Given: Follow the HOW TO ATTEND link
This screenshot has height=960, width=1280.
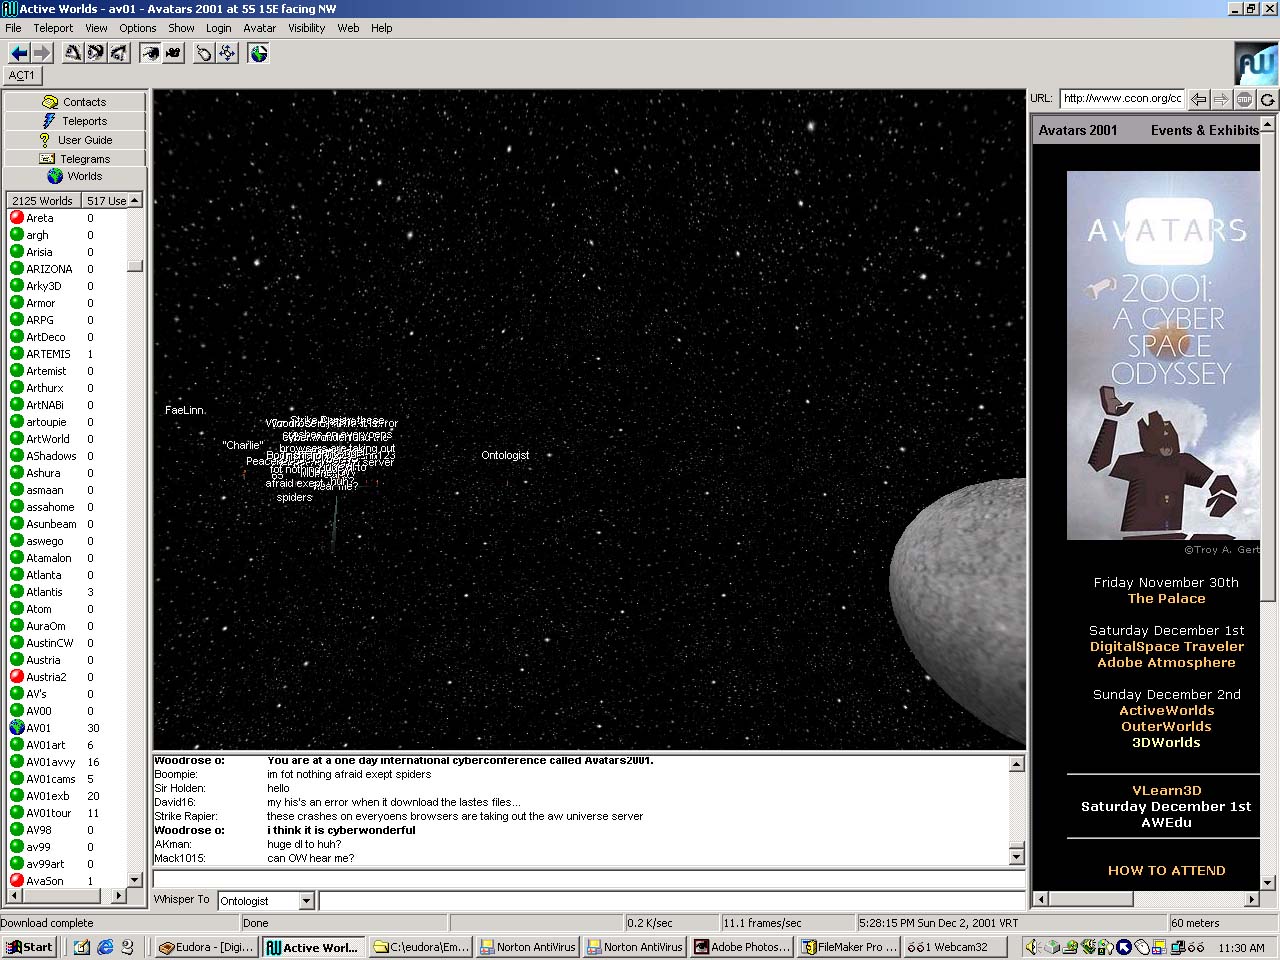Looking at the screenshot, I should (x=1166, y=870).
